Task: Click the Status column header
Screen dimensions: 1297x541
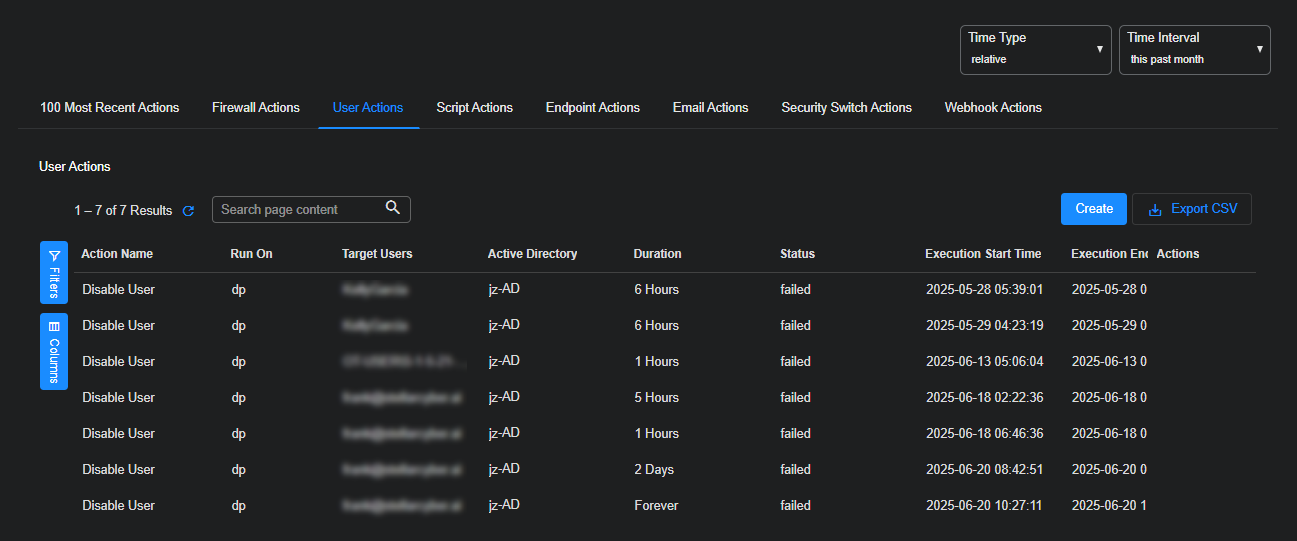Action: 797,254
